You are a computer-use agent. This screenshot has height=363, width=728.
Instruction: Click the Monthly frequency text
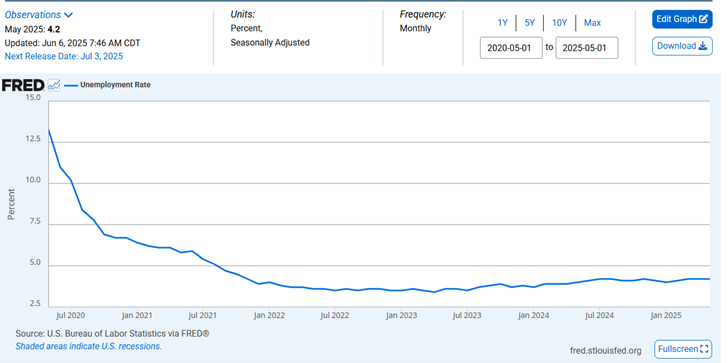pos(416,28)
